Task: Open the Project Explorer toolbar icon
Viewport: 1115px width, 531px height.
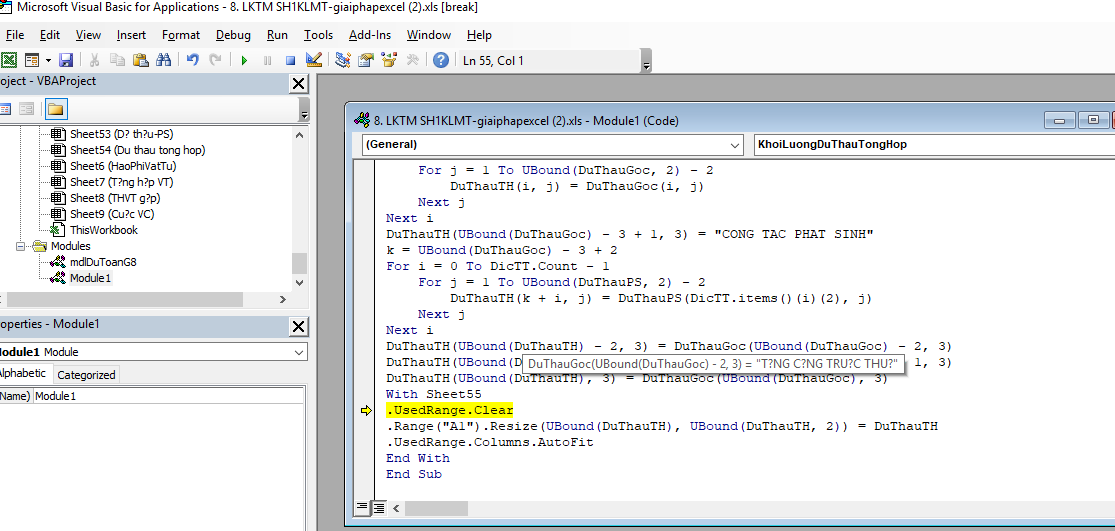Action: pos(343,60)
